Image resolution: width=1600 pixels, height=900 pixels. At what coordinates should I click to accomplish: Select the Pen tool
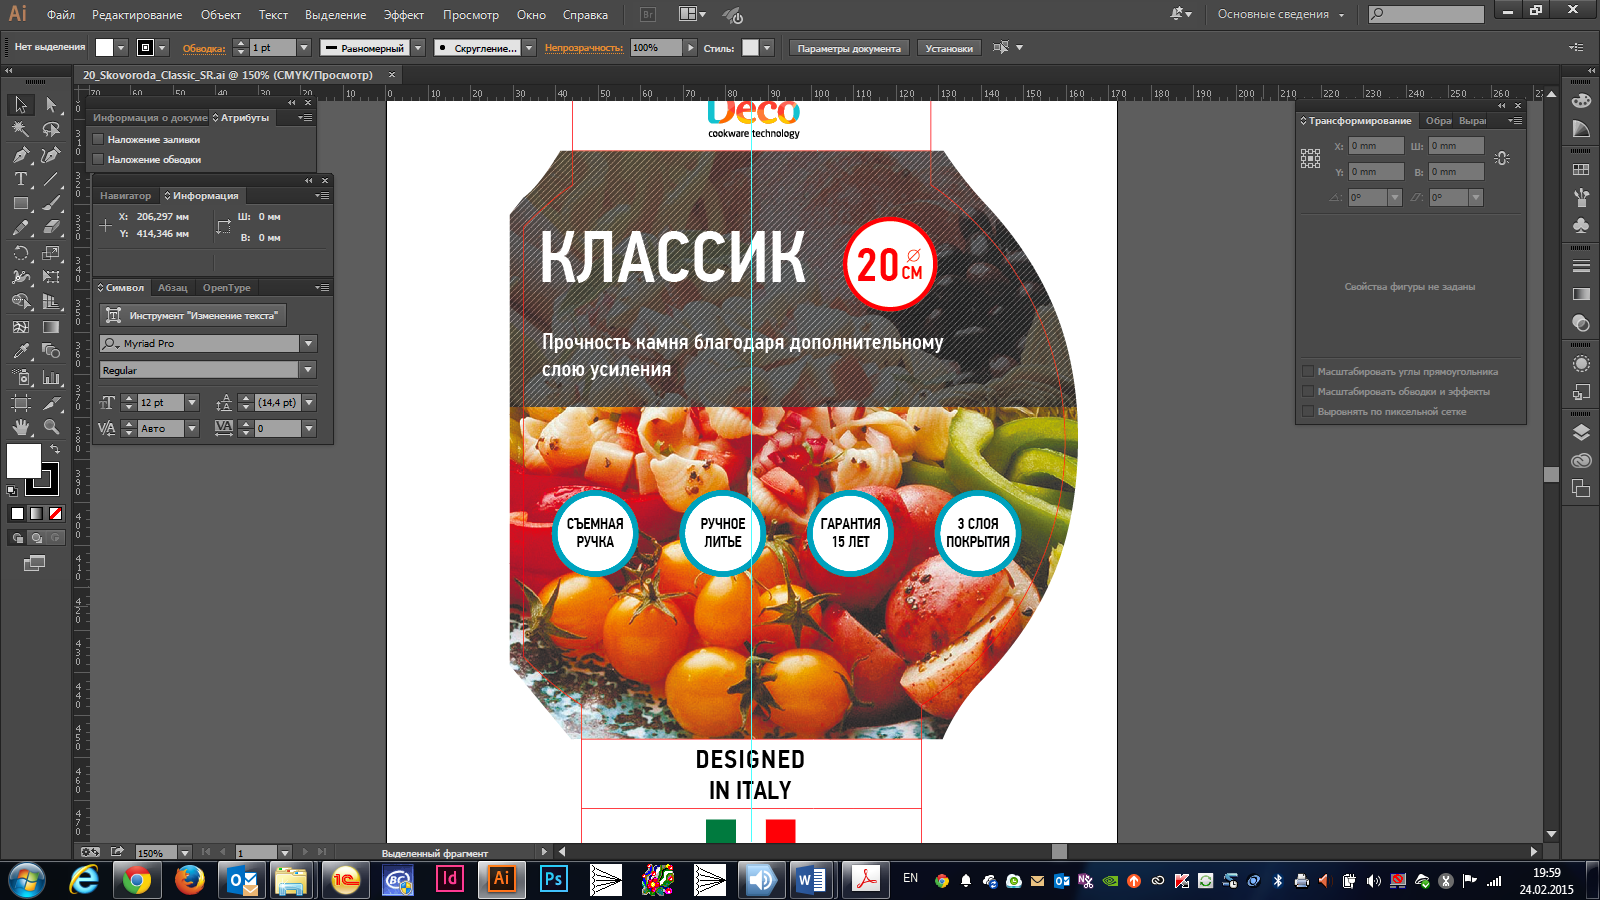point(20,154)
